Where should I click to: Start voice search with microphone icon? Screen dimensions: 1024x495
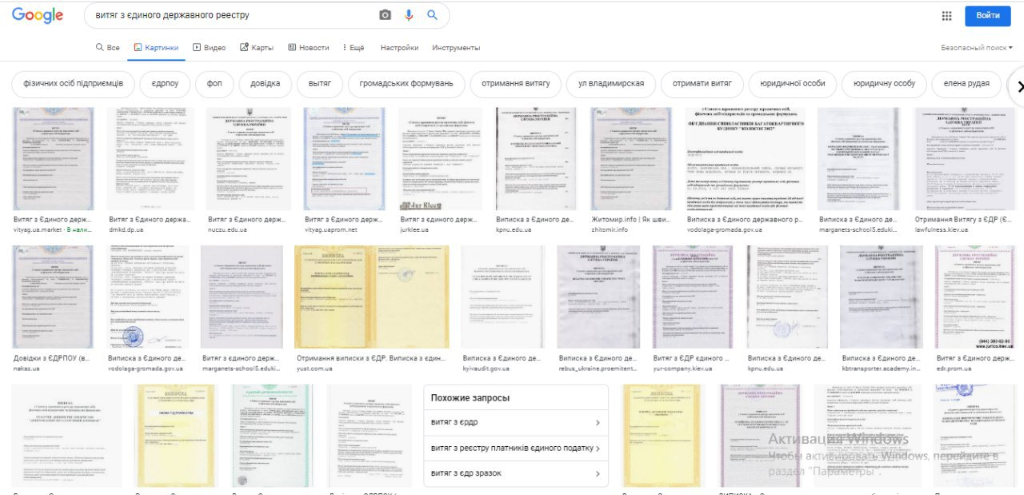coord(409,16)
